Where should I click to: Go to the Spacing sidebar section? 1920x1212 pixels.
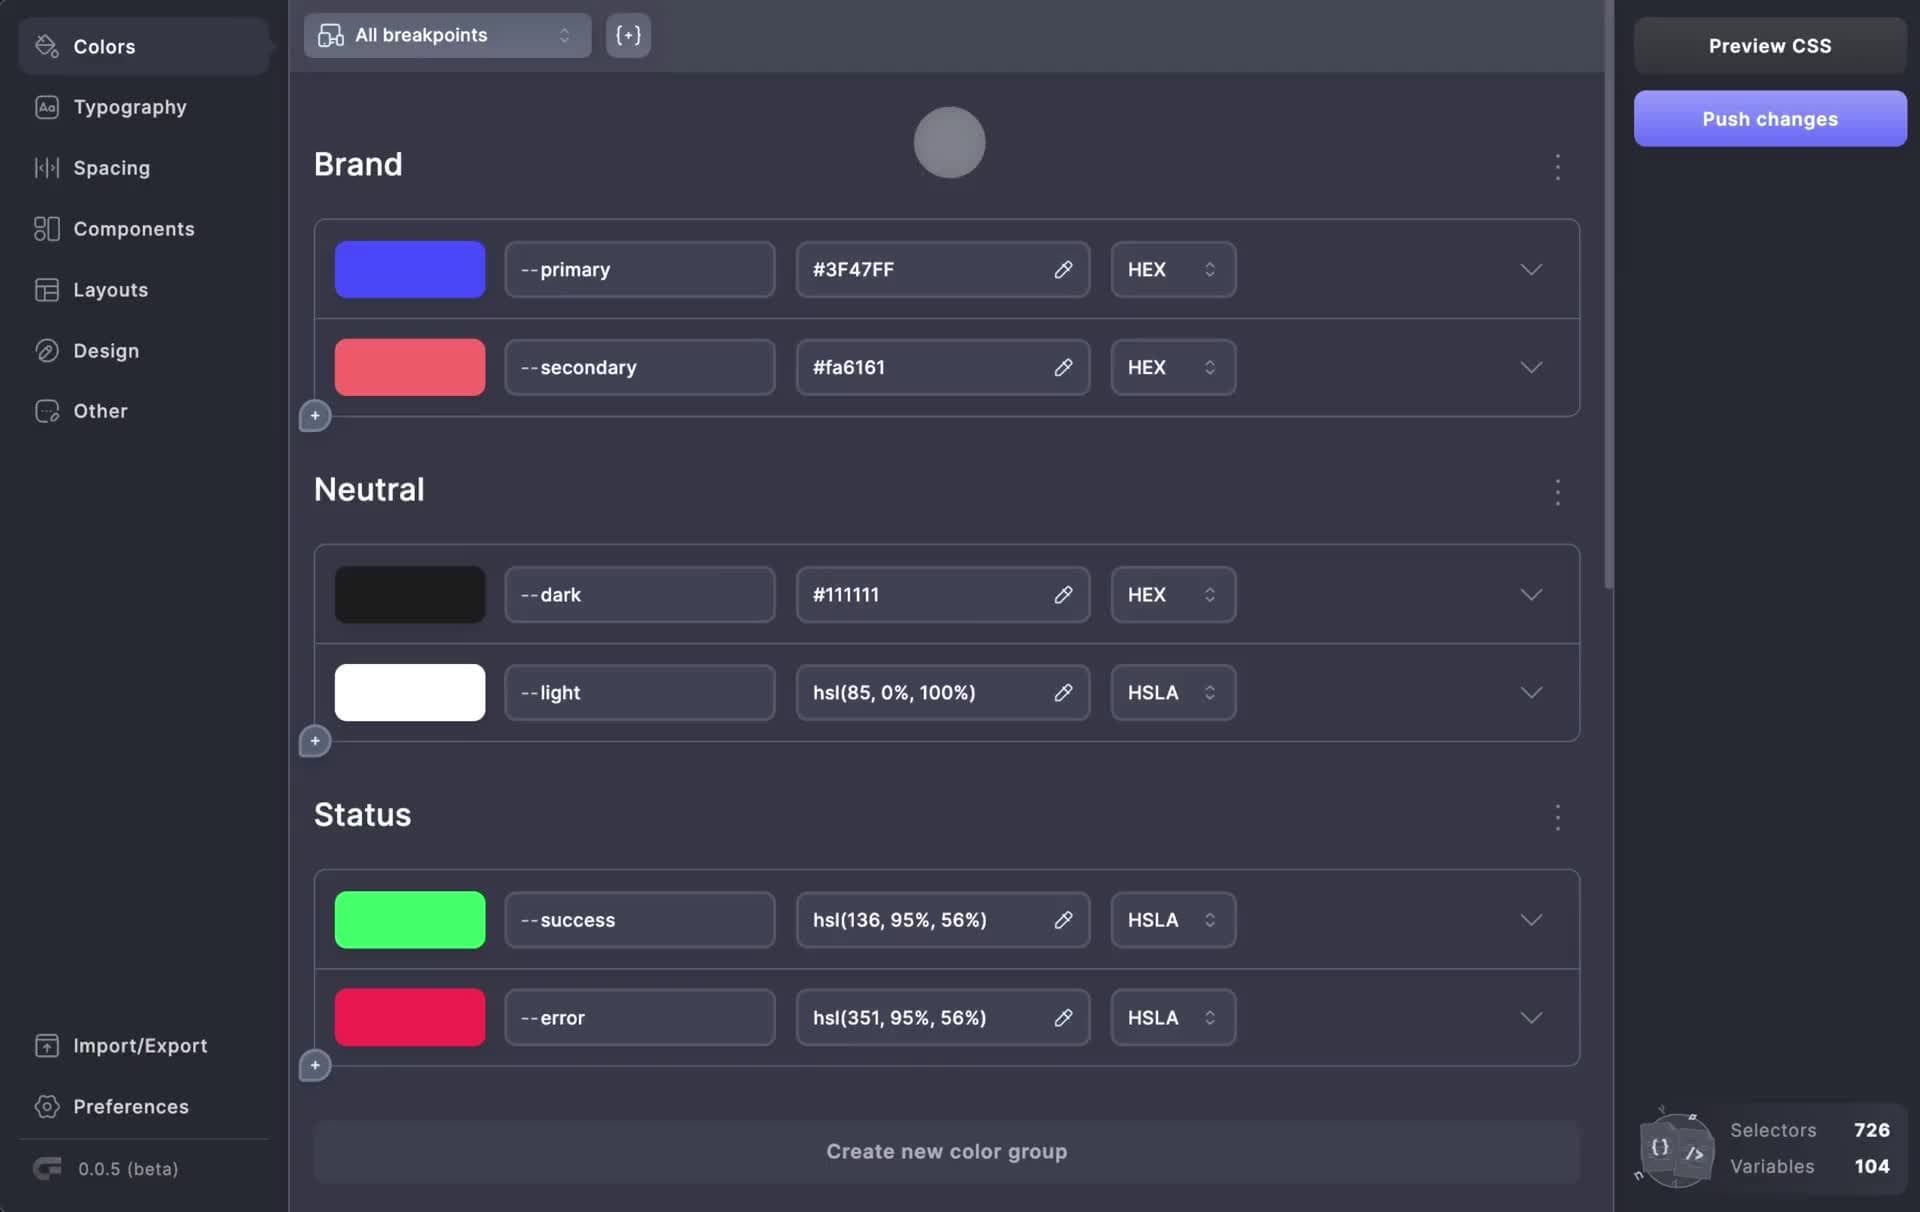111,168
